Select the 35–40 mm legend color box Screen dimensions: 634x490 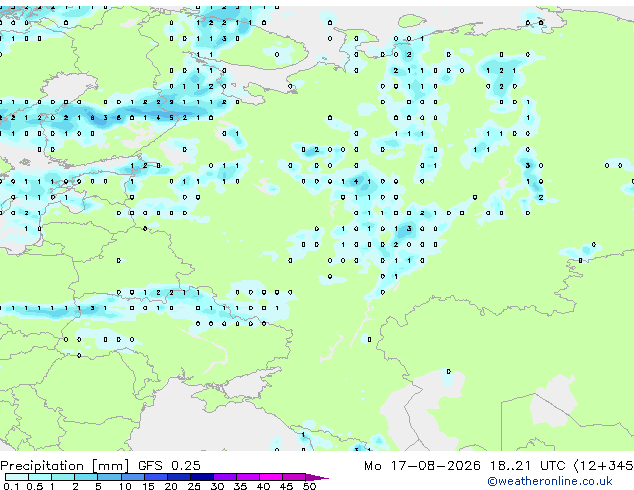[x=248, y=477]
